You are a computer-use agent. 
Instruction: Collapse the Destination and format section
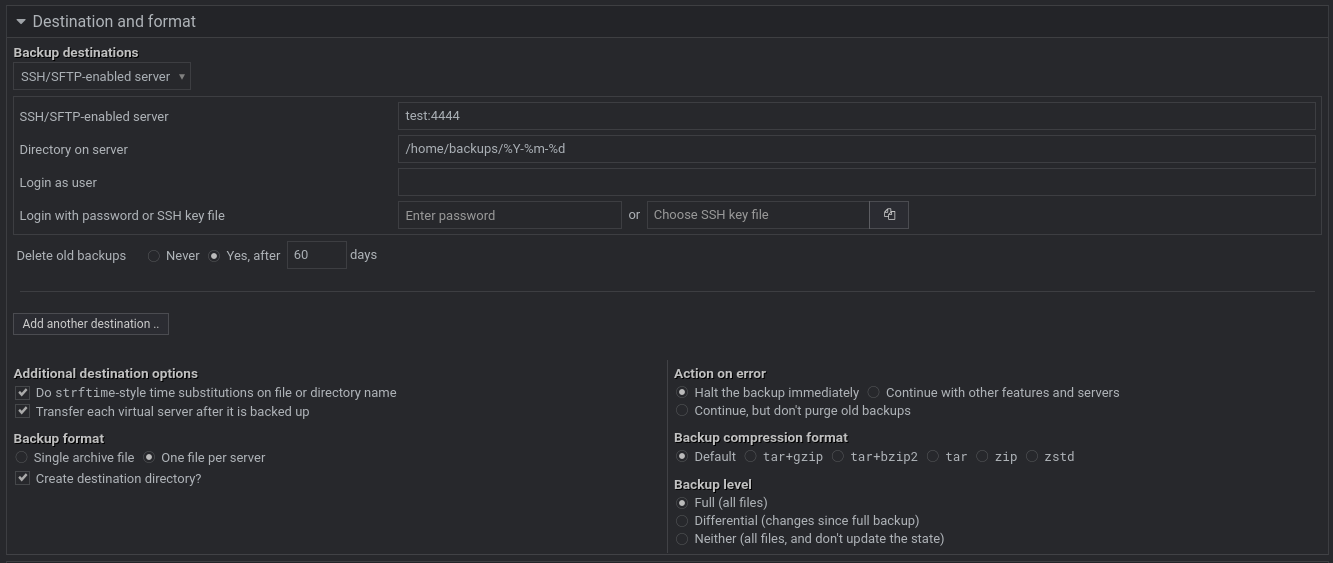tap(21, 21)
